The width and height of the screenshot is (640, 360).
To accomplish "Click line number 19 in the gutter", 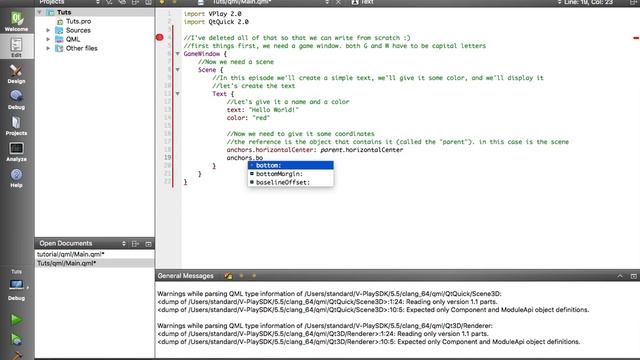I will pyautogui.click(x=168, y=158).
